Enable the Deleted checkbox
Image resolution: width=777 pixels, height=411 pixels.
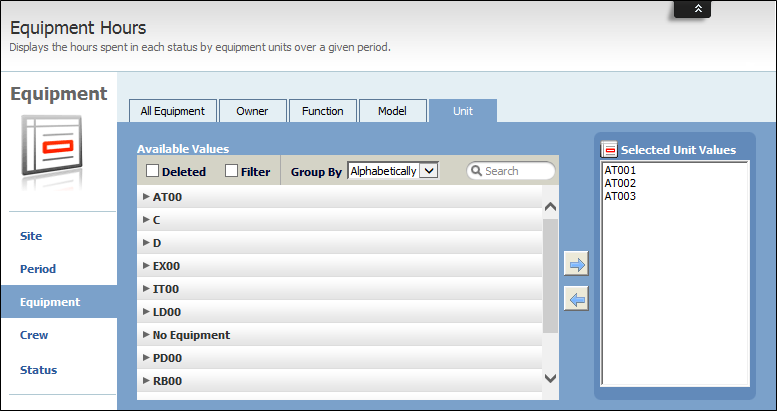[x=153, y=171]
